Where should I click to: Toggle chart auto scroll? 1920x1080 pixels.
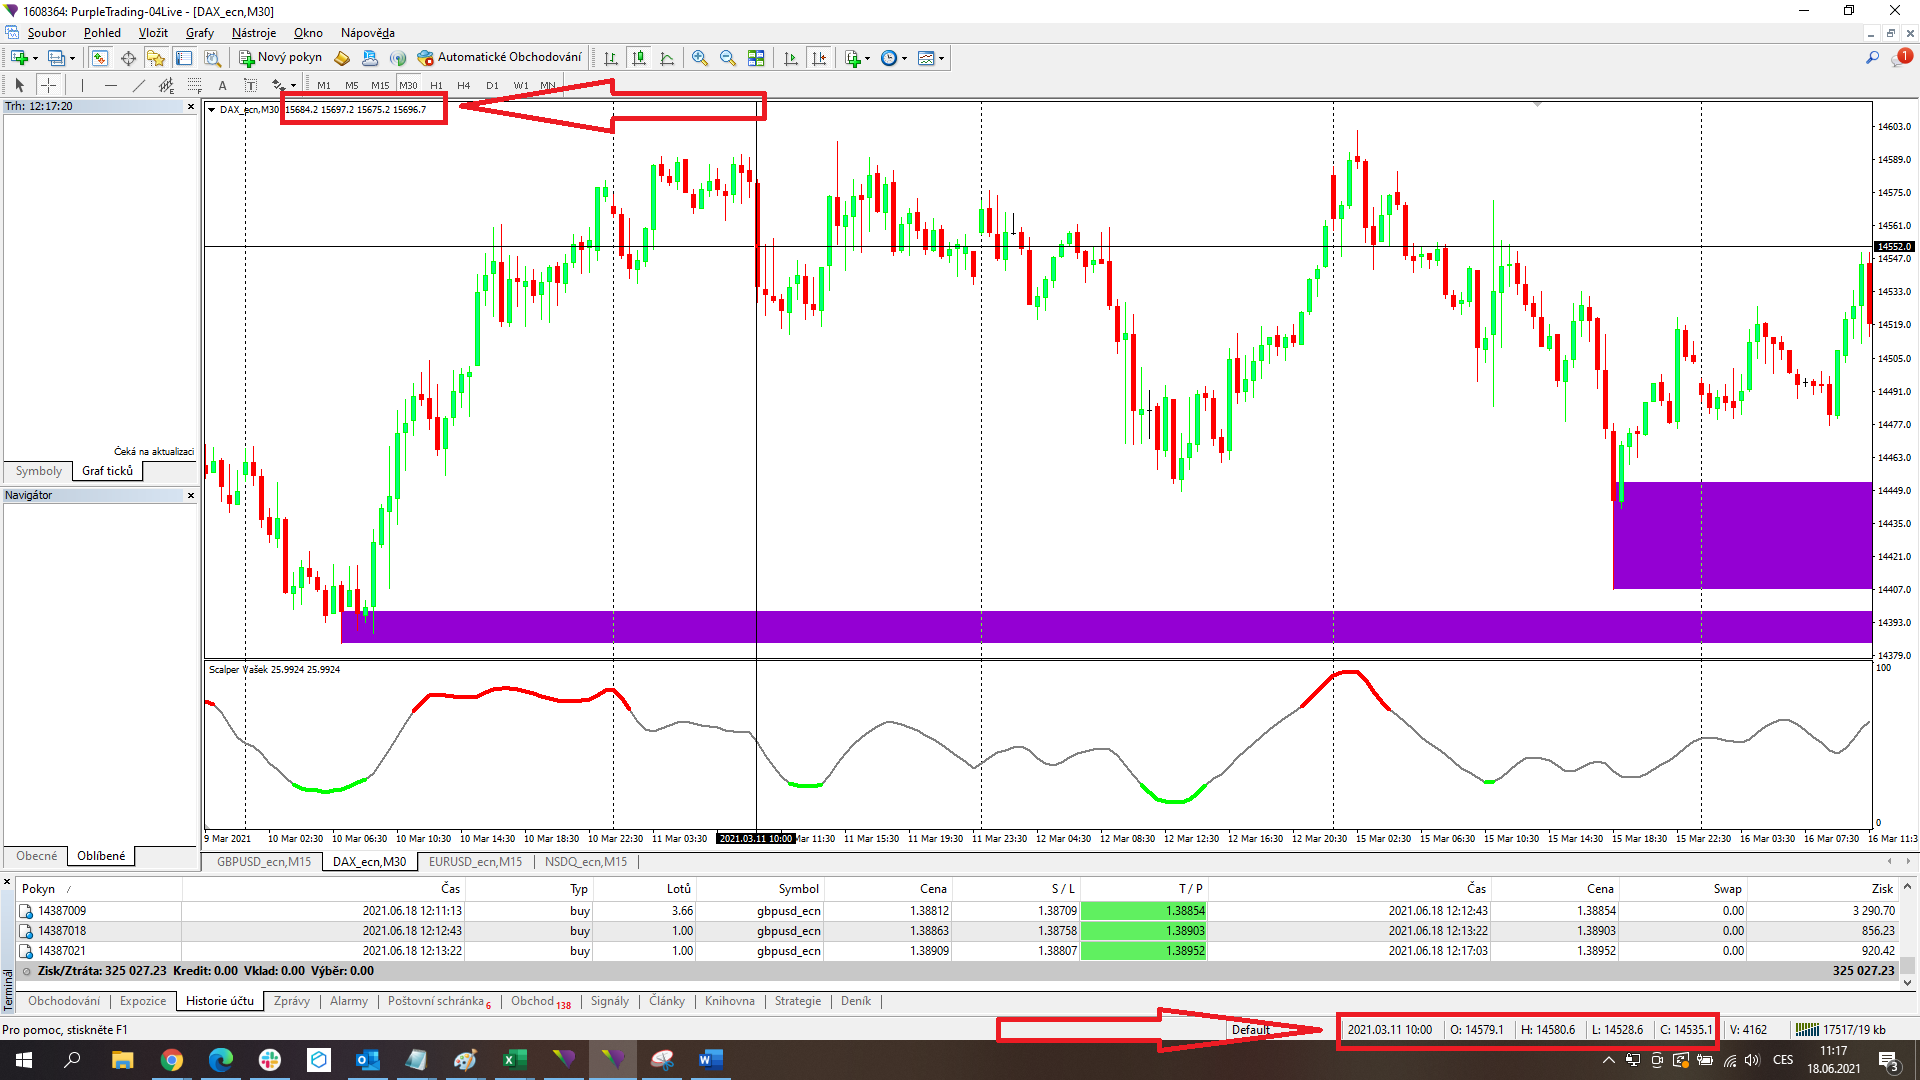tap(791, 58)
